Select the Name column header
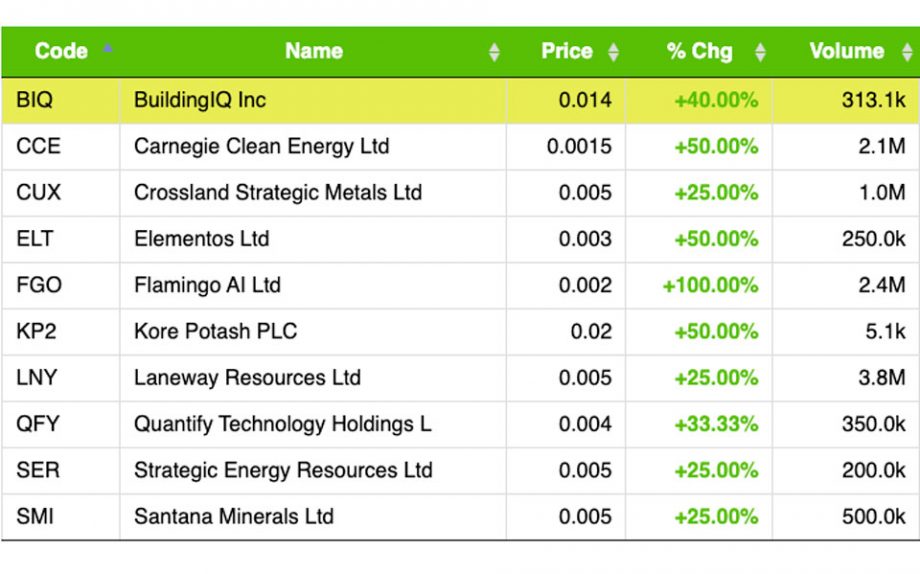The width and height of the screenshot is (920, 574). (x=314, y=51)
